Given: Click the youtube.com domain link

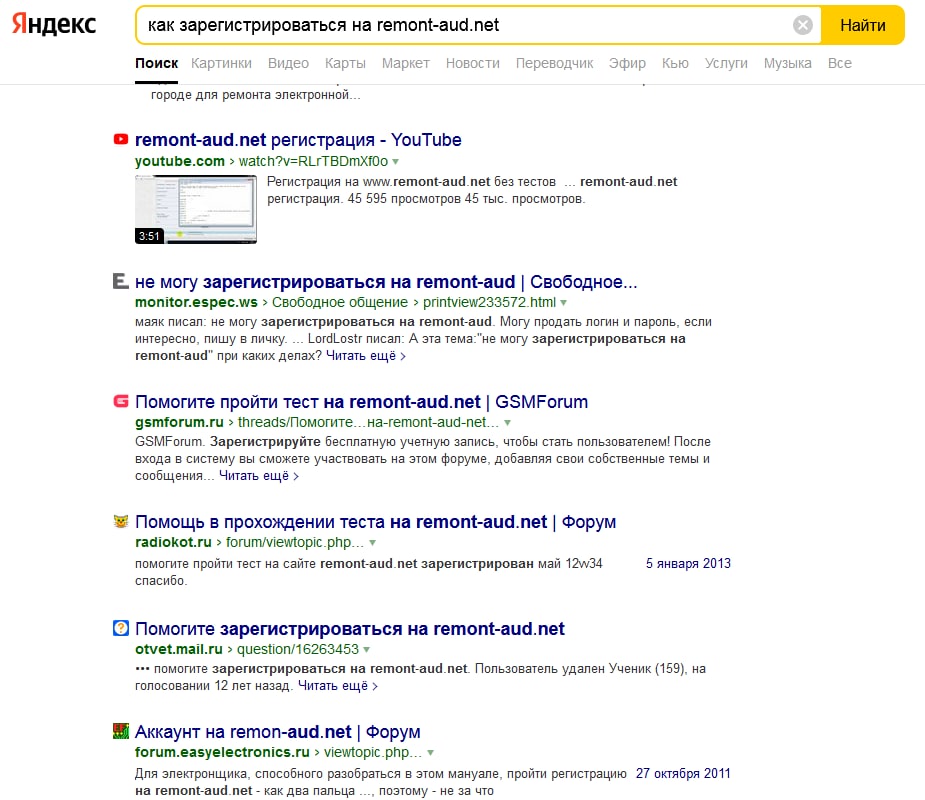Looking at the screenshot, I should point(180,161).
